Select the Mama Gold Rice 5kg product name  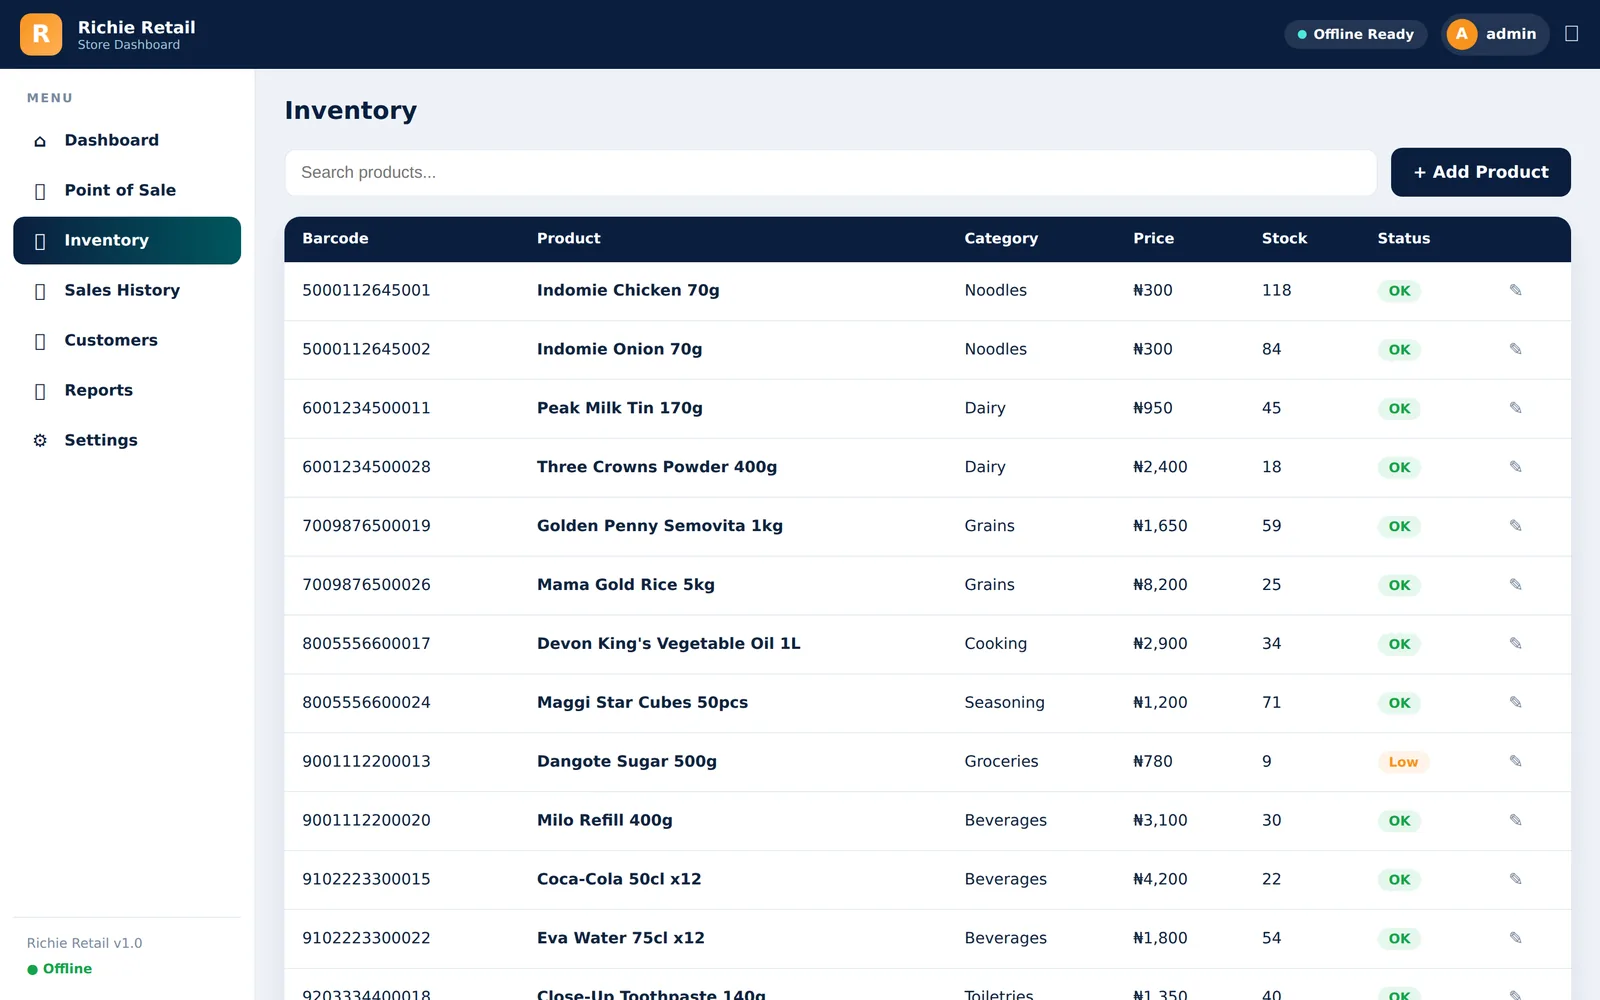pyautogui.click(x=626, y=585)
